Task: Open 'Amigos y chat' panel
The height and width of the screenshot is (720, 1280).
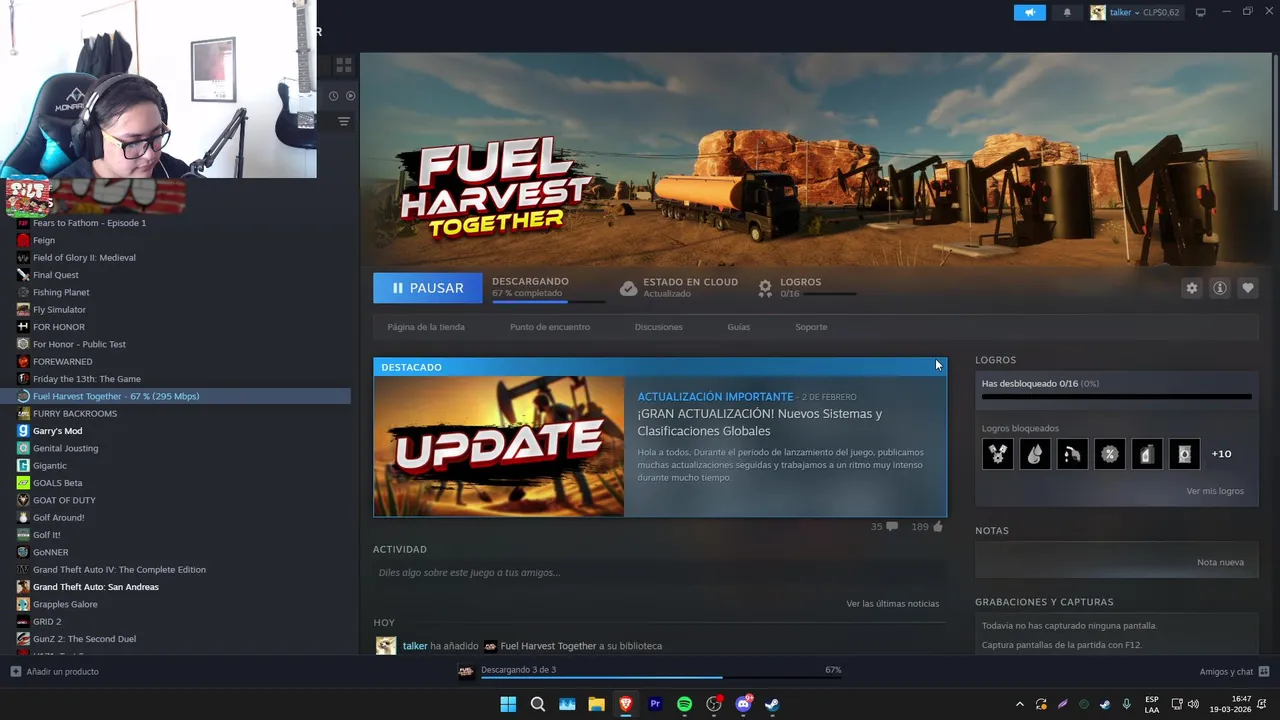Action: coord(1234,671)
